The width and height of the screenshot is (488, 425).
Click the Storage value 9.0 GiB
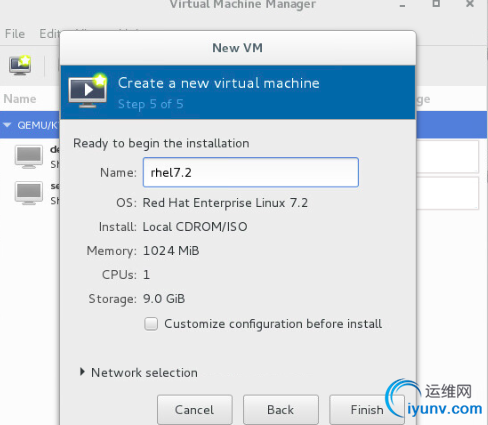164,299
